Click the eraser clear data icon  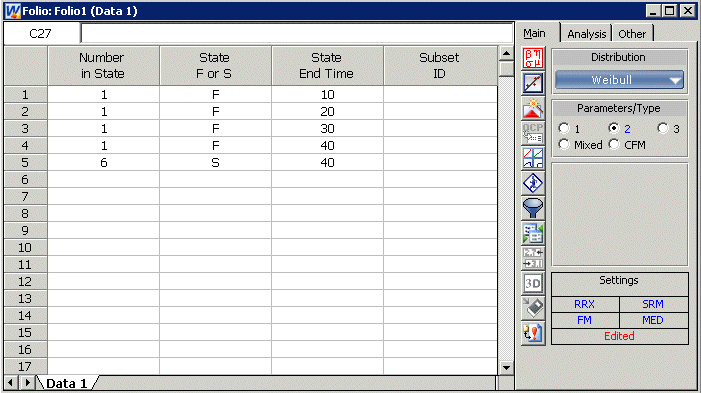click(x=533, y=308)
